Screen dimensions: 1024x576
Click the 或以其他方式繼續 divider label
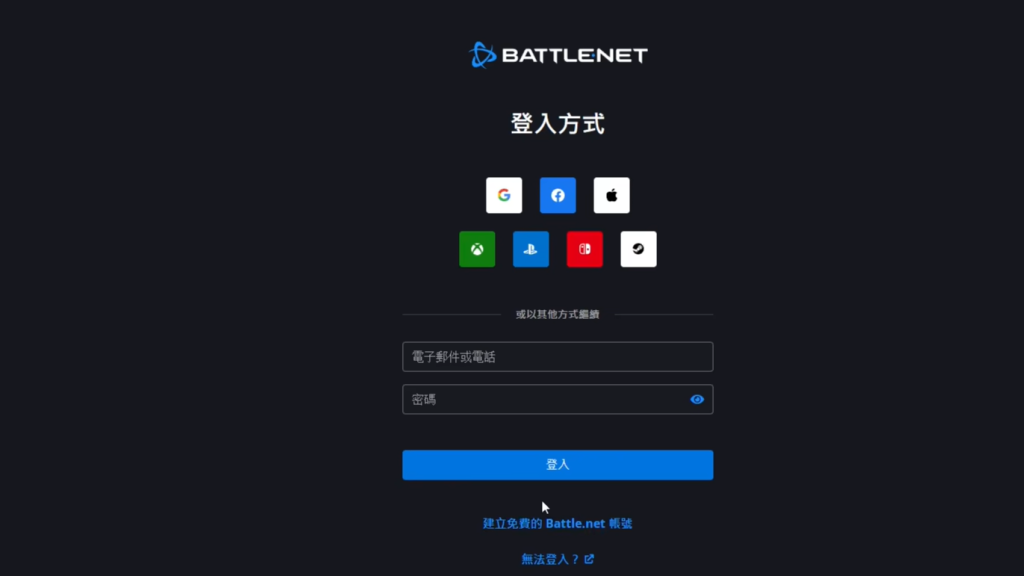[x=558, y=314]
